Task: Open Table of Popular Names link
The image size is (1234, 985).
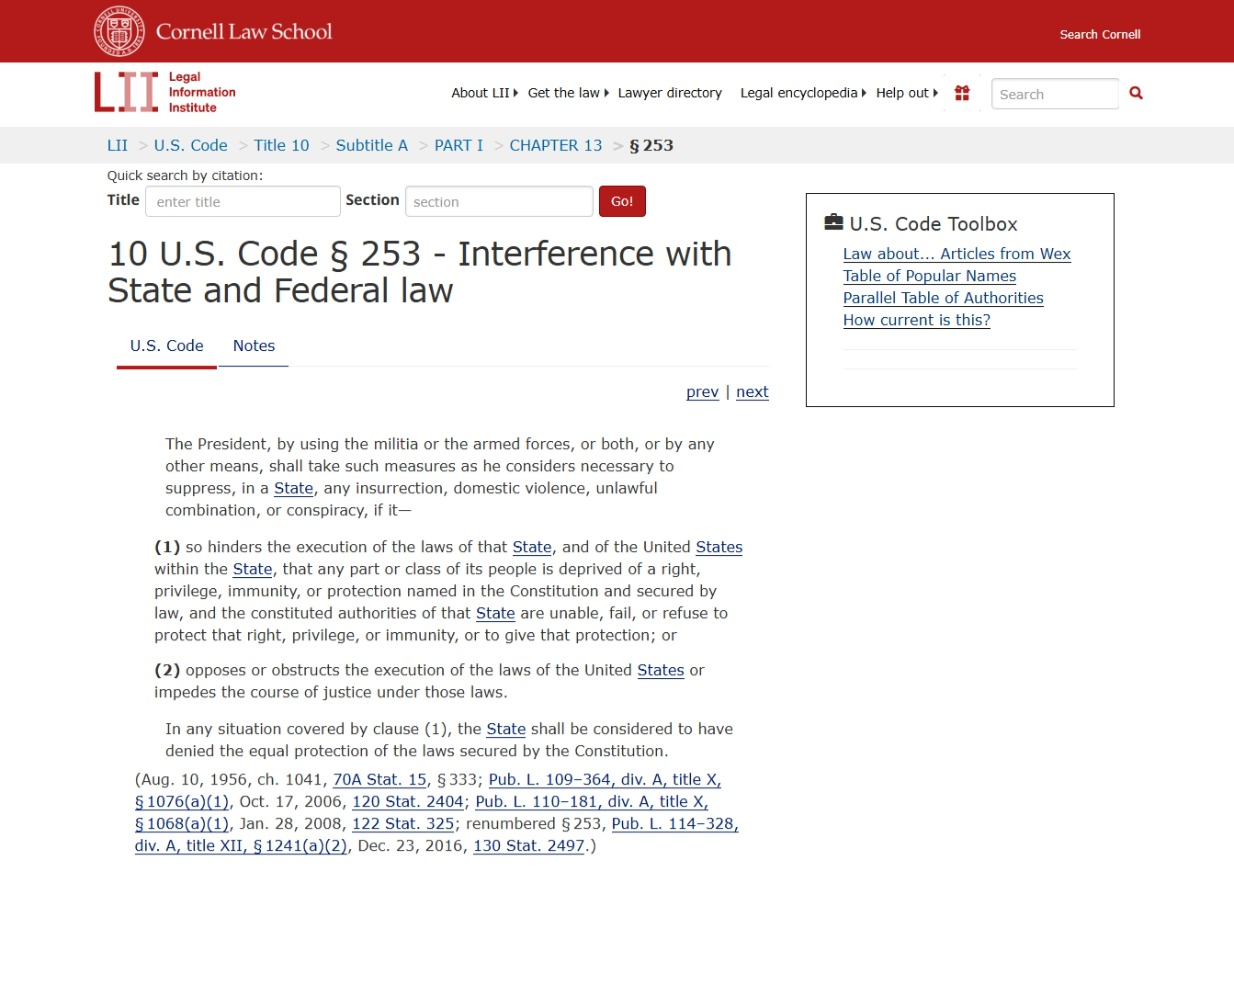Action: [929, 276]
